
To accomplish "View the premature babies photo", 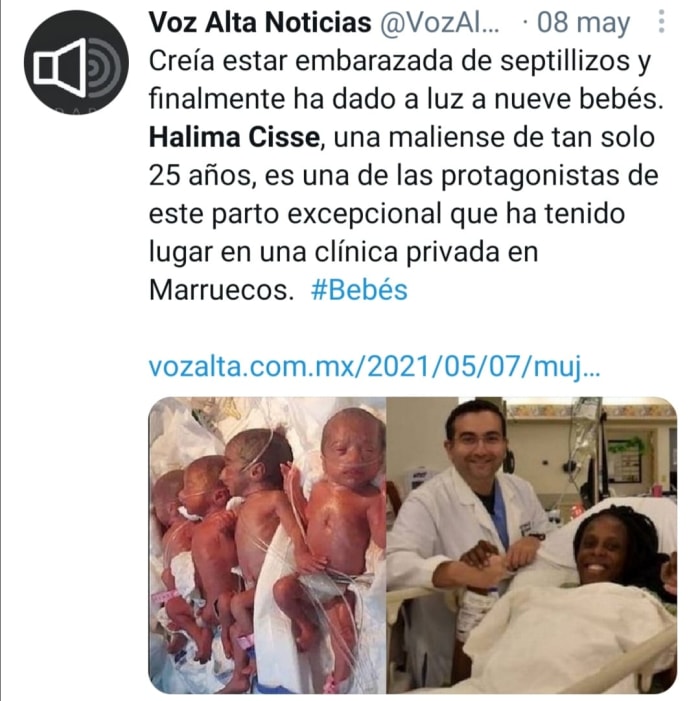I will click(267, 545).
